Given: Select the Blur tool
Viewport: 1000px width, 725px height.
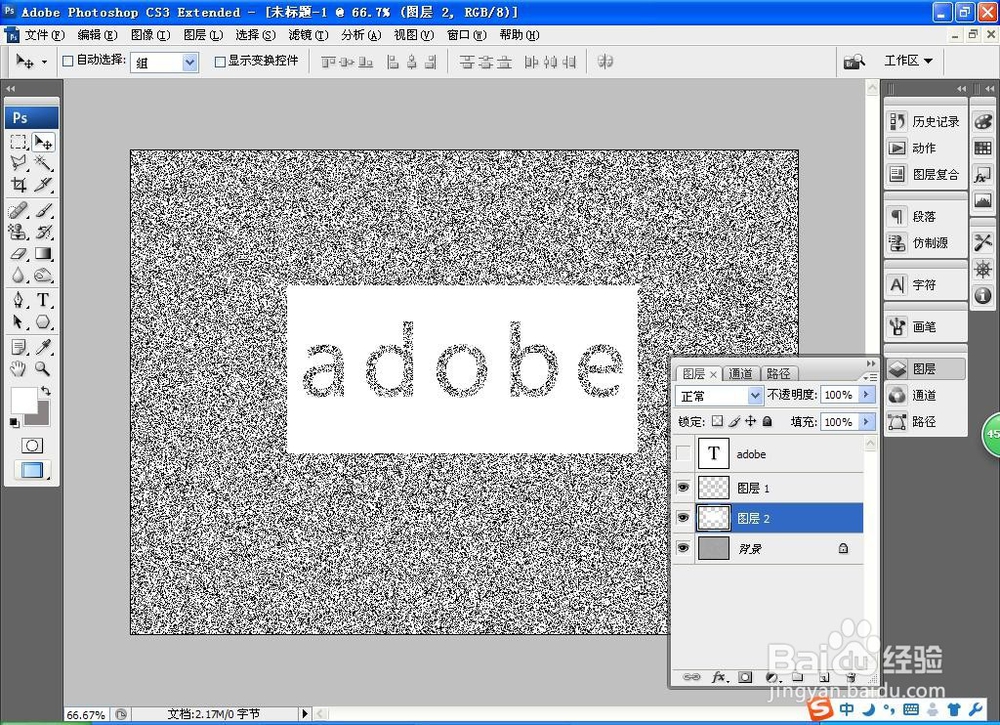Looking at the screenshot, I should [18, 275].
